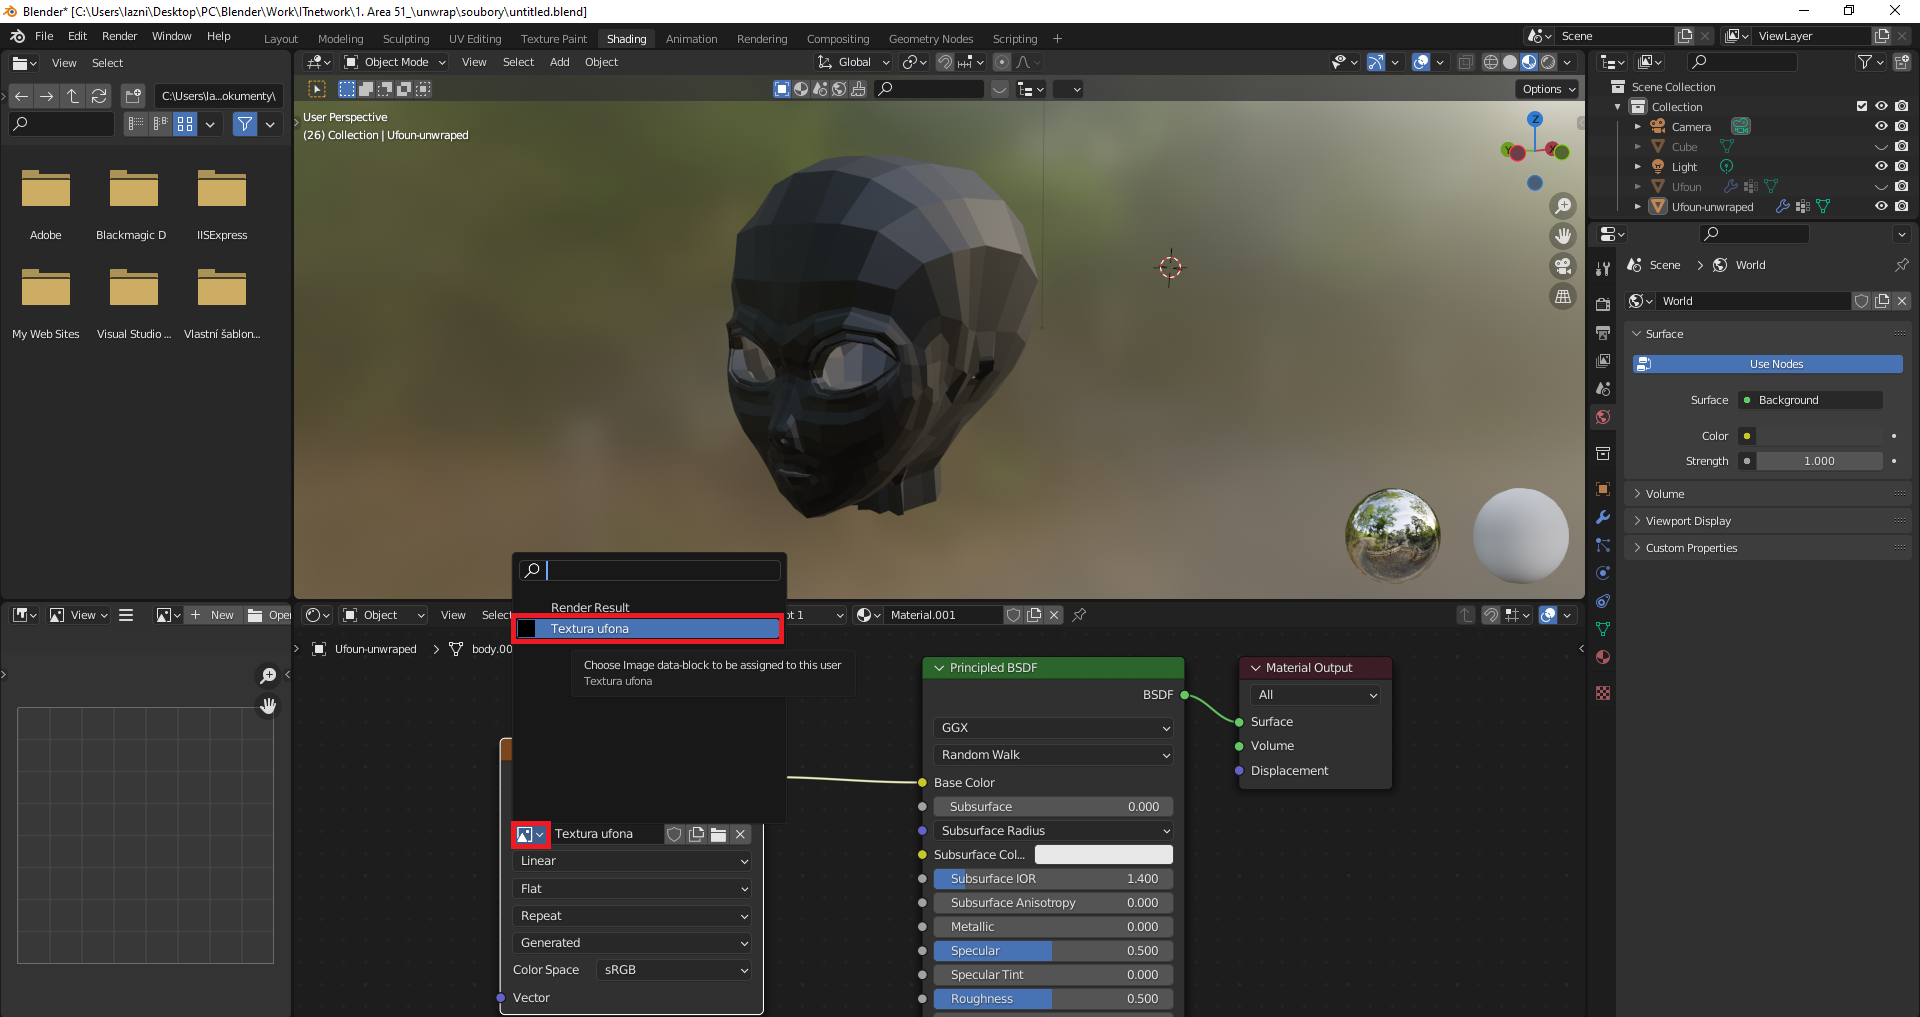This screenshot has height=1017, width=1920.
Task: Open the World properties tab icon
Action: tap(1603, 417)
